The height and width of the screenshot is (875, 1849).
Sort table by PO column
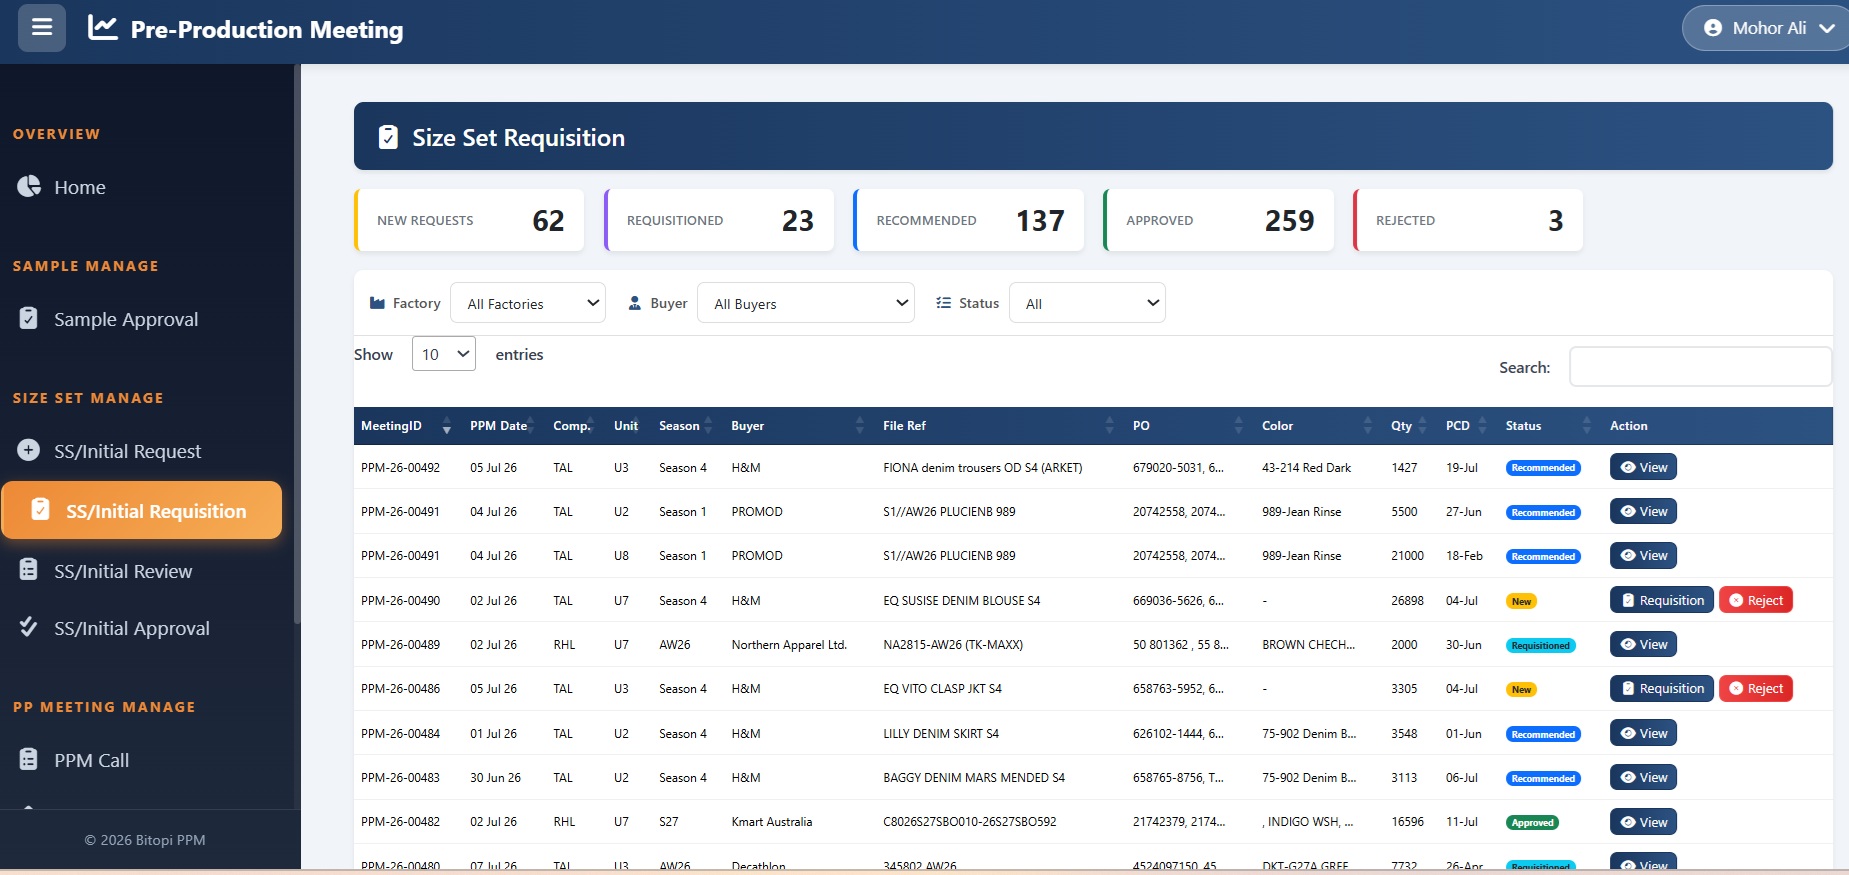click(1188, 426)
